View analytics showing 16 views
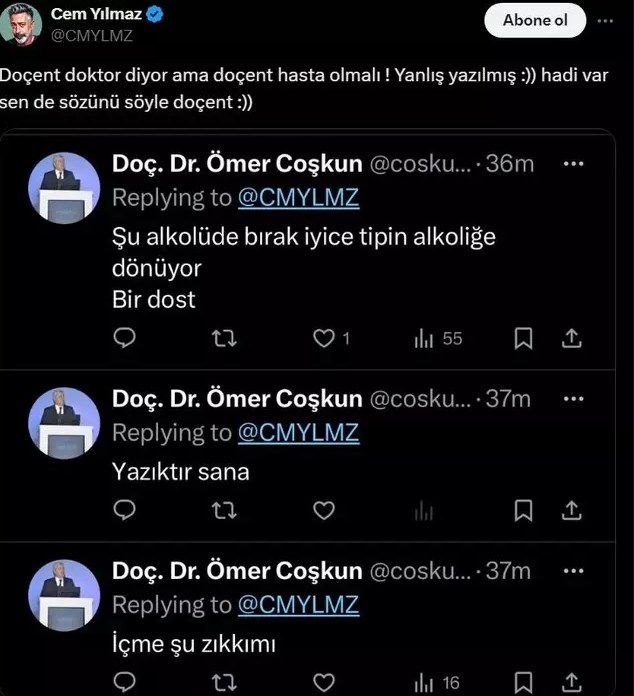634x696 pixels. (x=437, y=683)
